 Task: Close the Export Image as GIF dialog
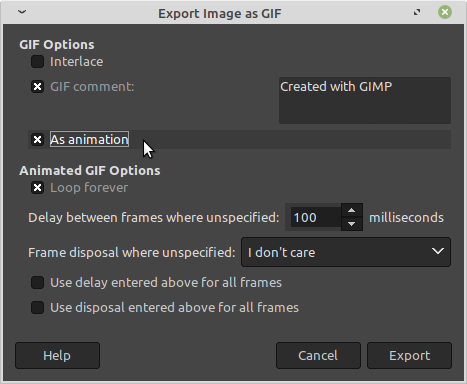click(x=445, y=13)
